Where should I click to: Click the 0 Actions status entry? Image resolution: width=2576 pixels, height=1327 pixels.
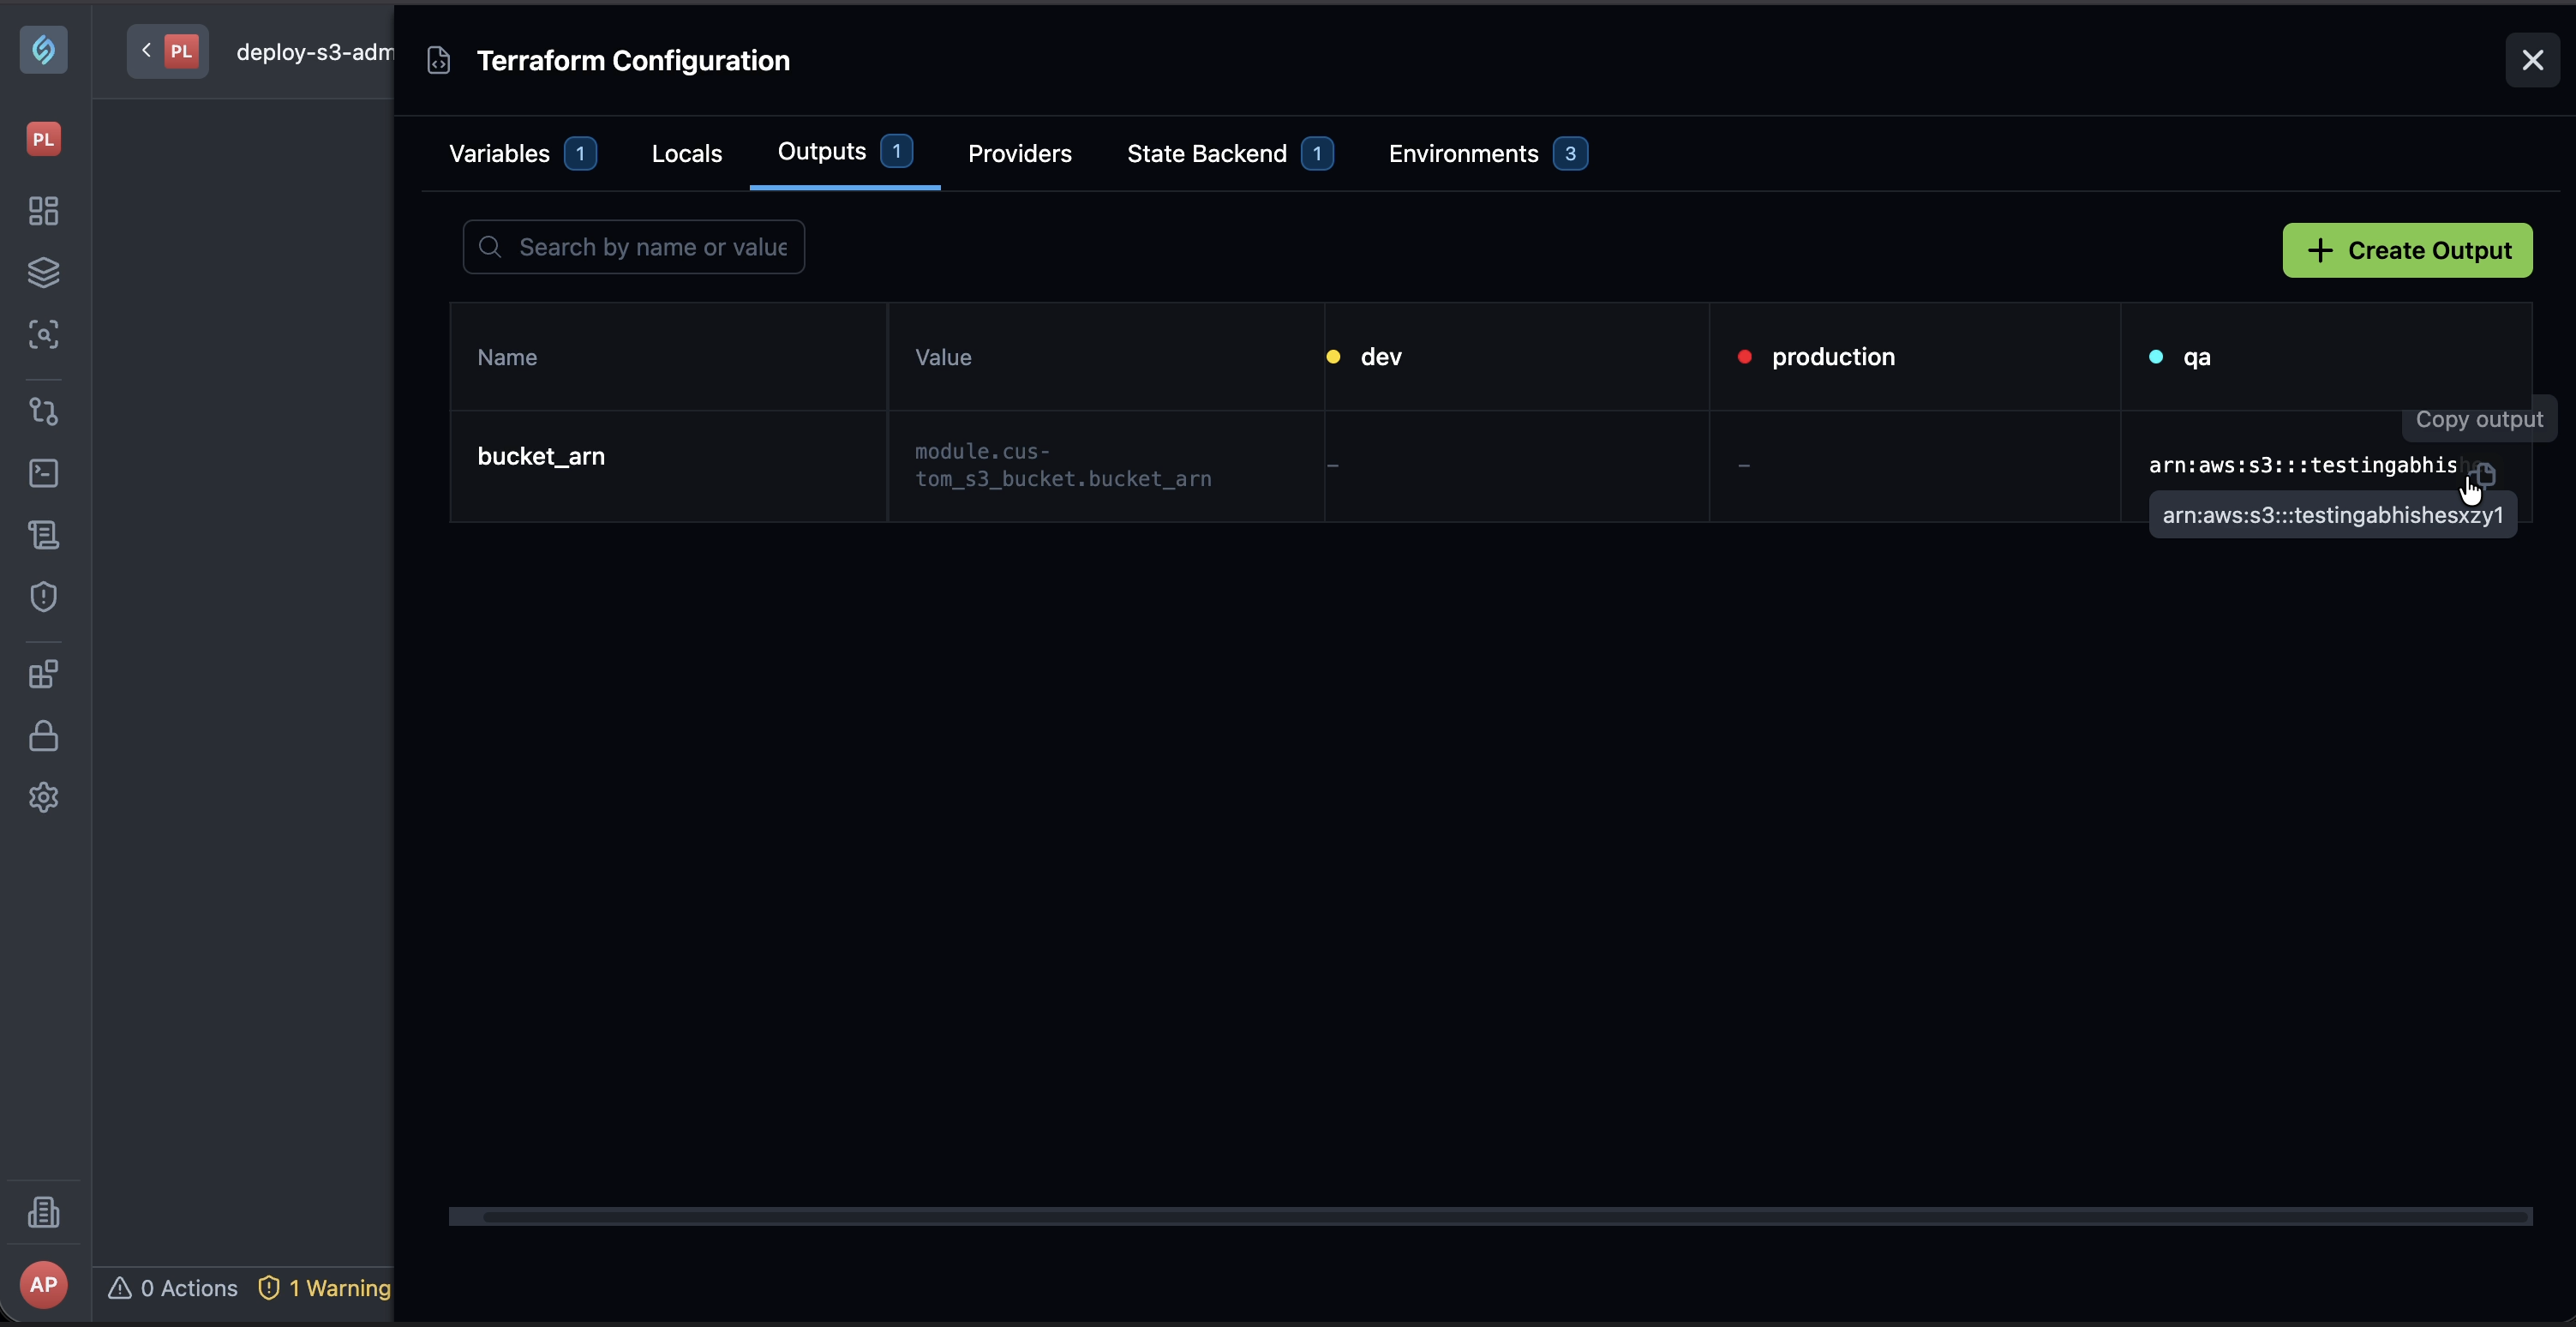point(173,1288)
